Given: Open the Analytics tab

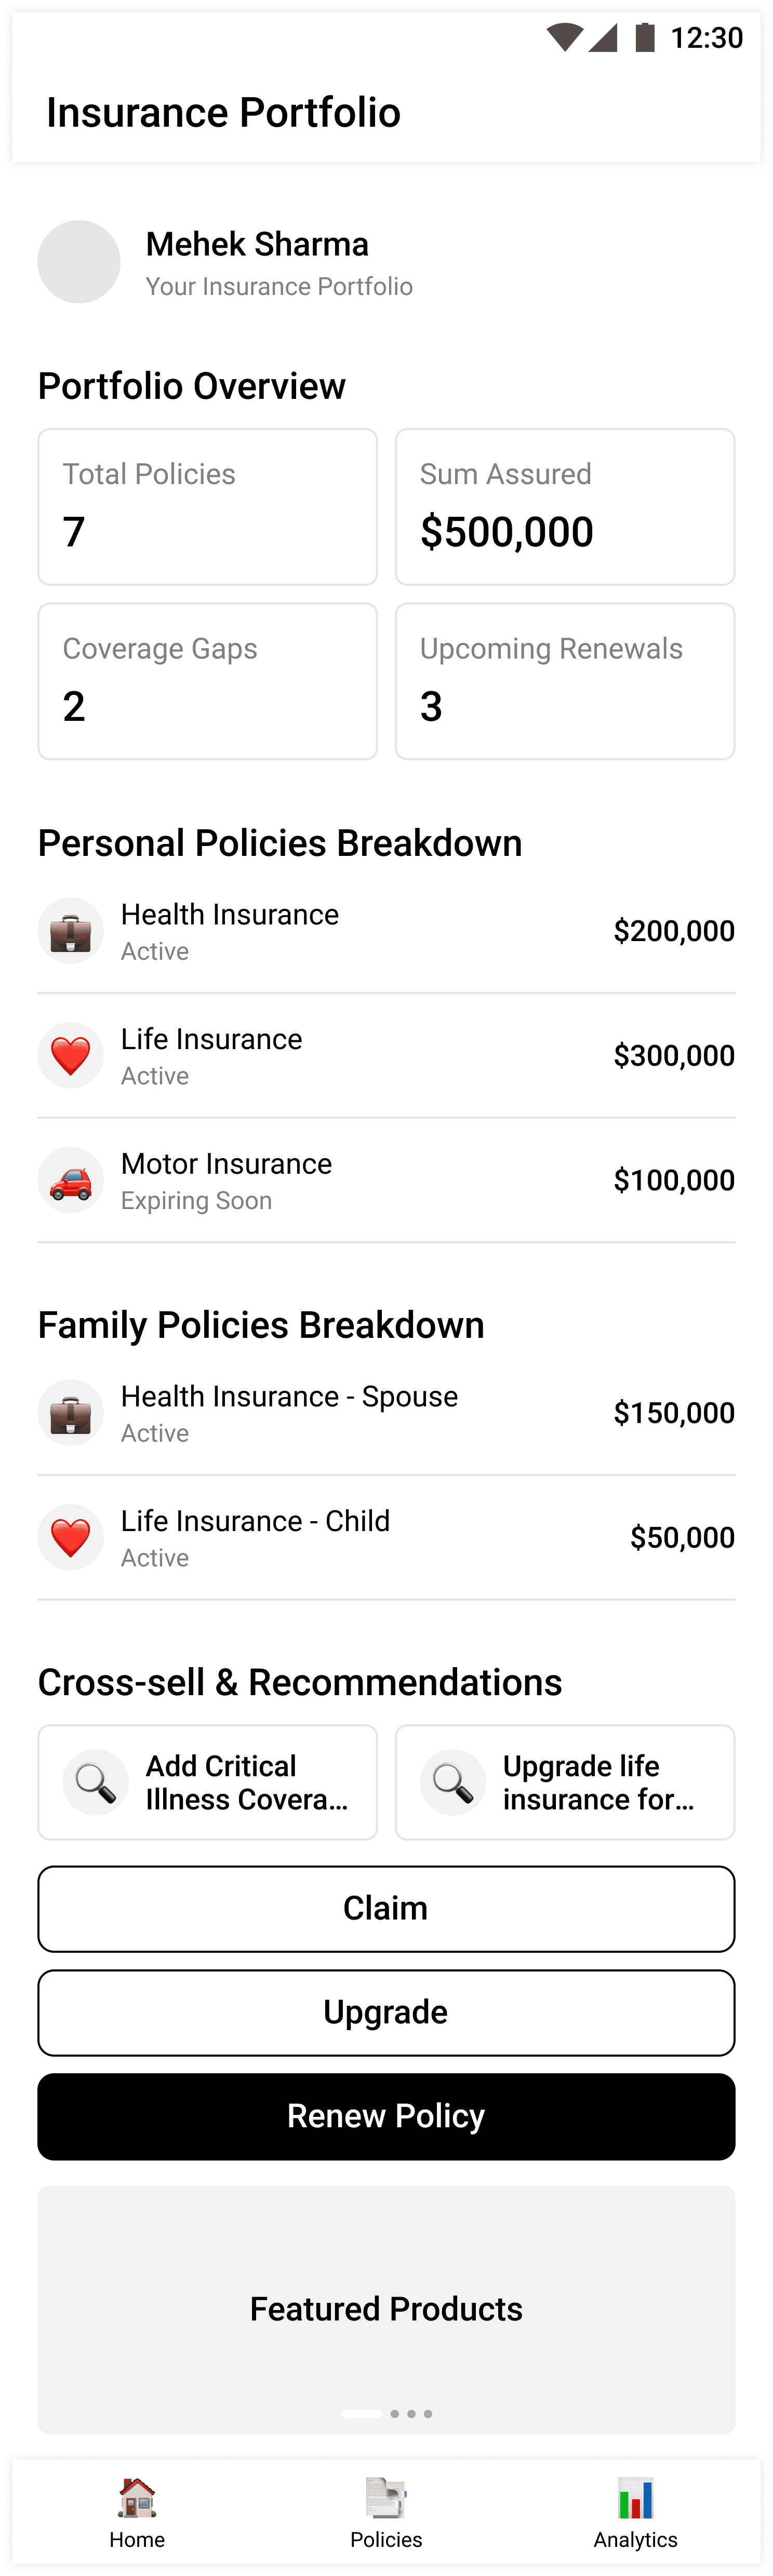Looking at the screenshot, I should (x=636, y=2513).
